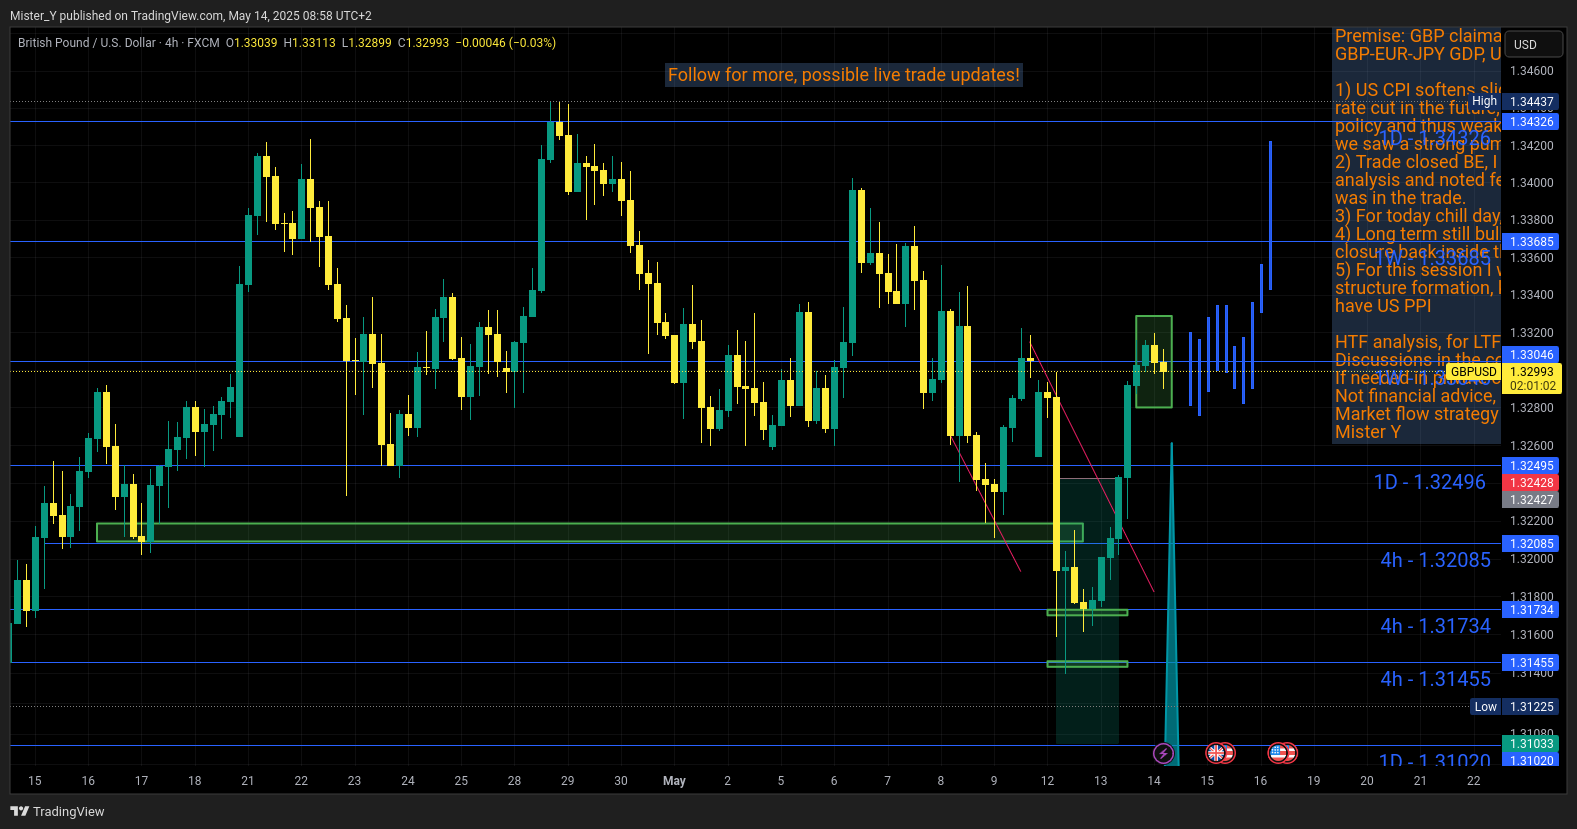The height and width of the screenshot is (829, 1577).
Task: Select the 1.31455 price axis label
Action: coord(1531,663)
